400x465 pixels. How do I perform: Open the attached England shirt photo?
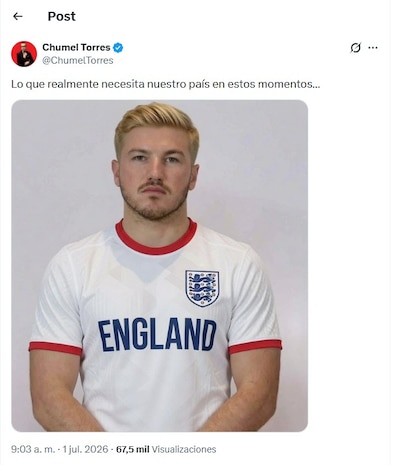pyautogui.click(x=159, y=266)
